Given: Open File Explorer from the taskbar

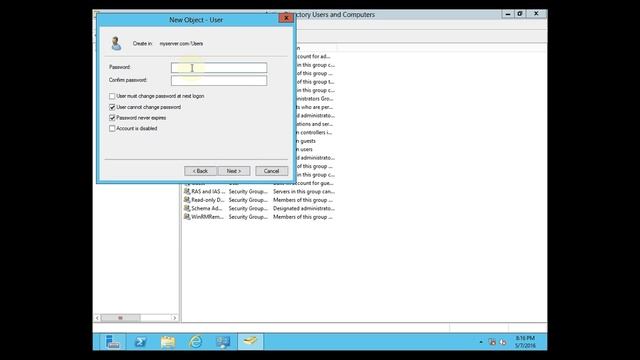Looking at the screenshot, I should click(168, 342).
